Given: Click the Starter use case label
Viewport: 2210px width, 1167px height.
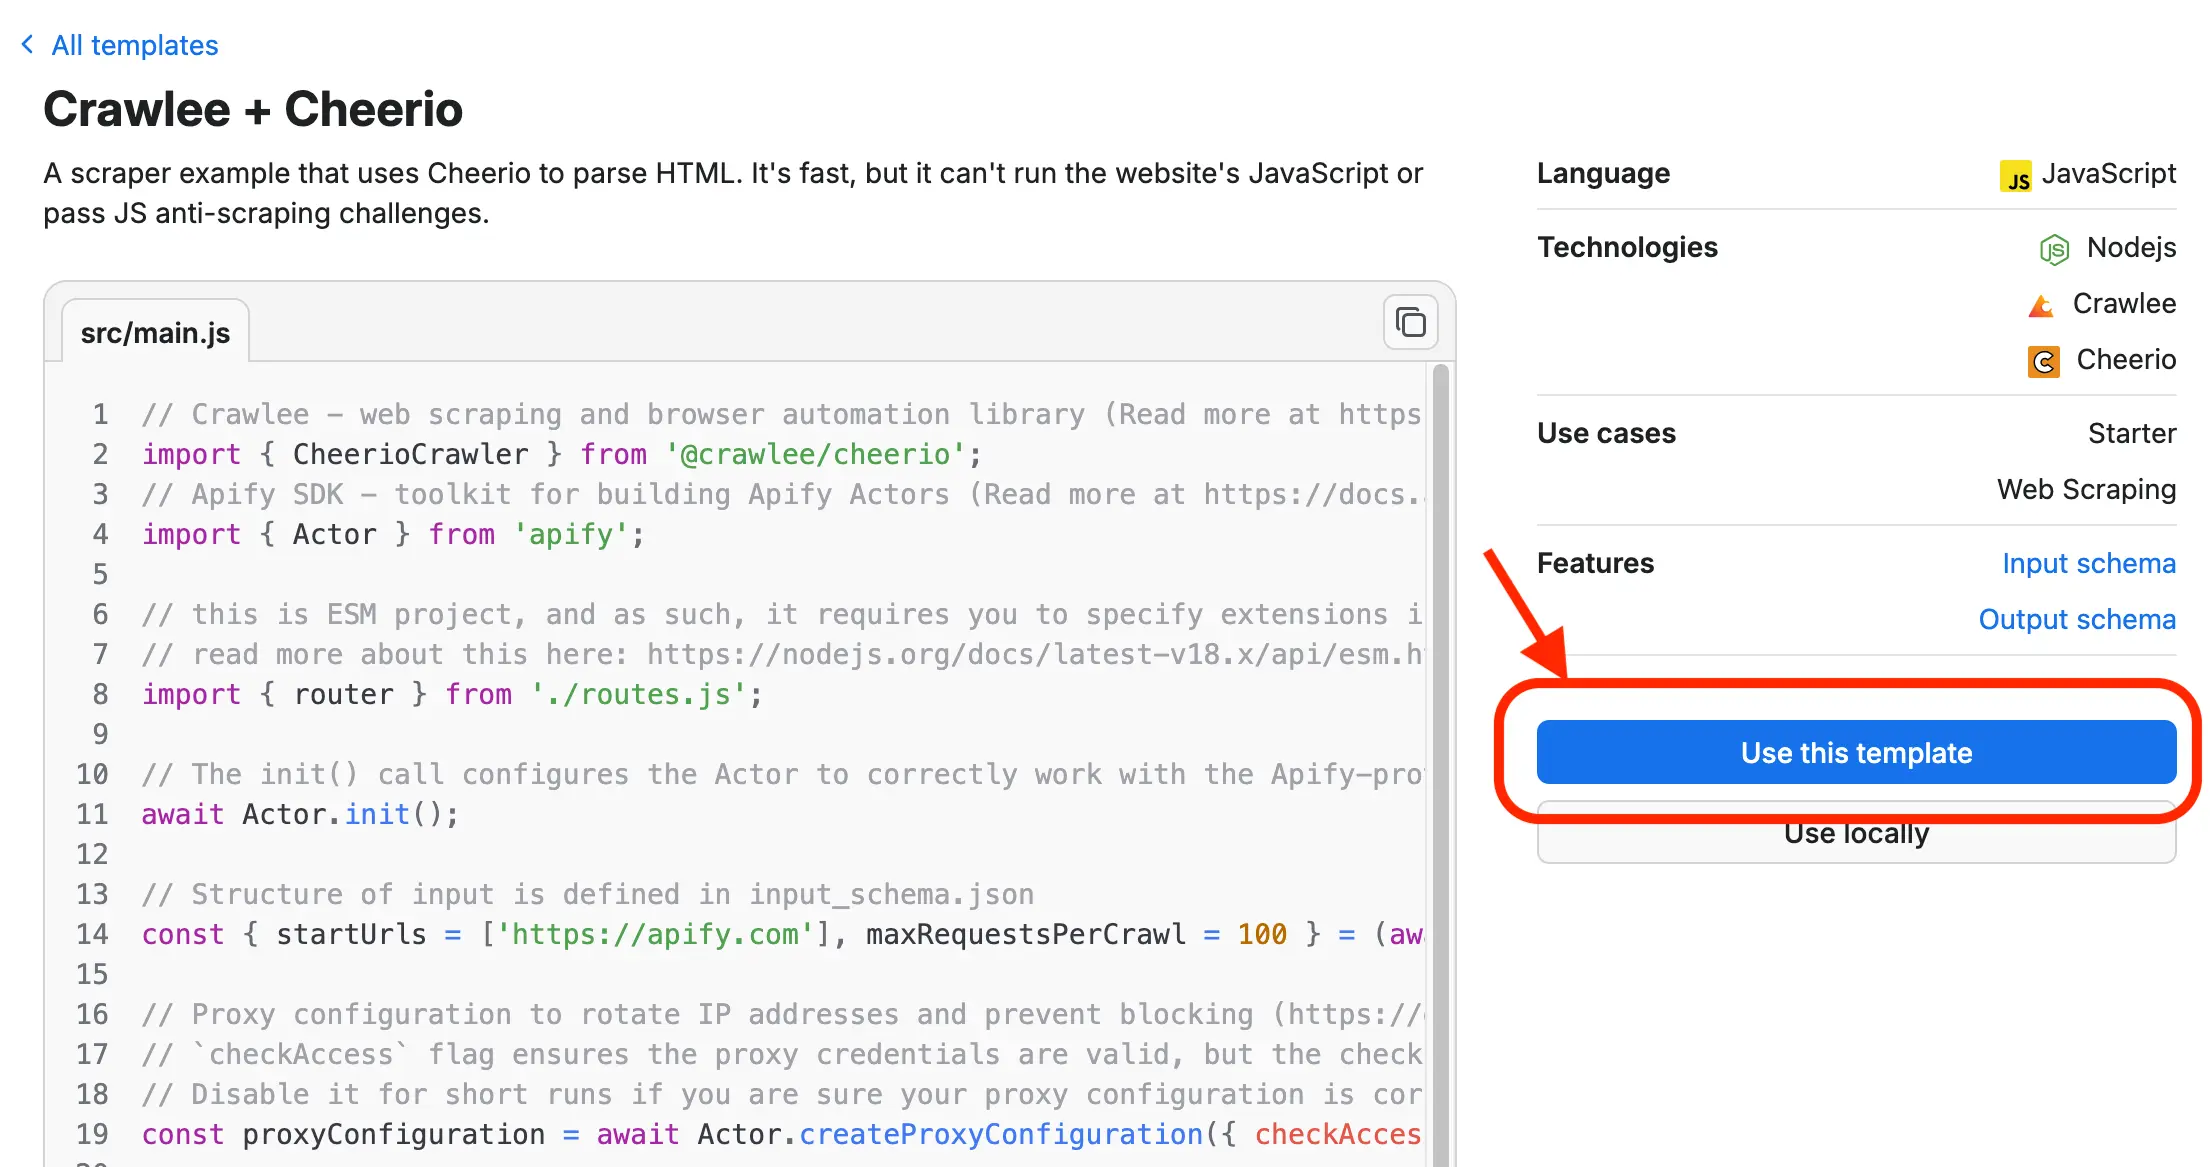Looking at the screenshot, I should [x=2132, y=433].
